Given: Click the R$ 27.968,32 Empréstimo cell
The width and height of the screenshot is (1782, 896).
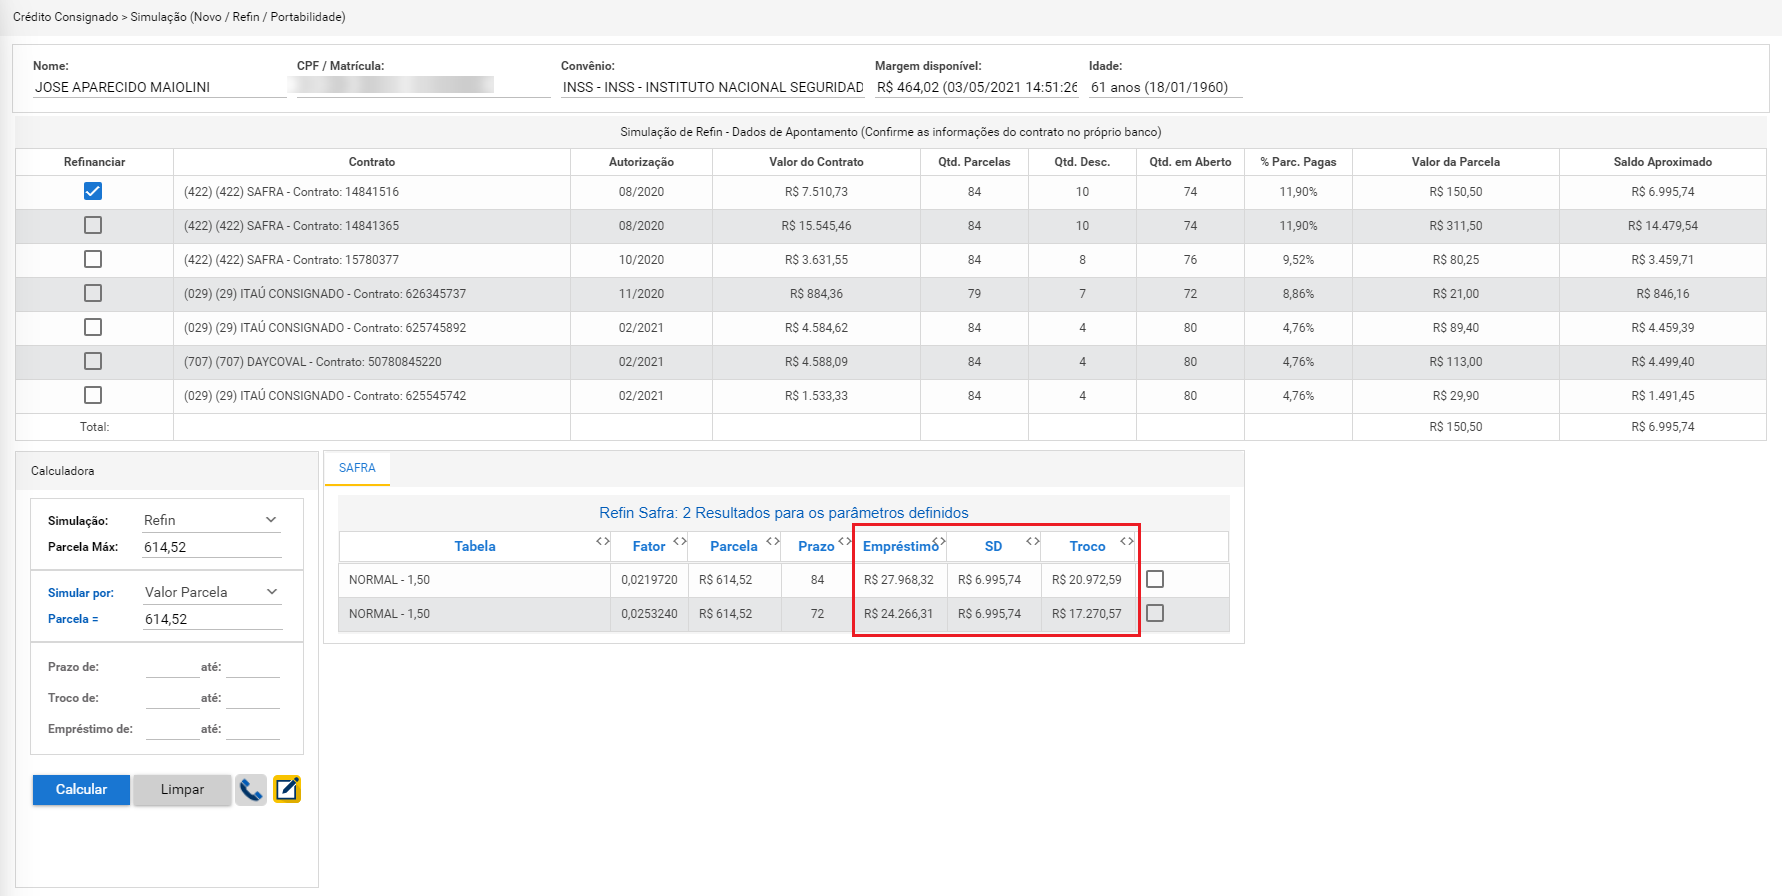Looking at the screenshot, I should (x=899, y=580).
